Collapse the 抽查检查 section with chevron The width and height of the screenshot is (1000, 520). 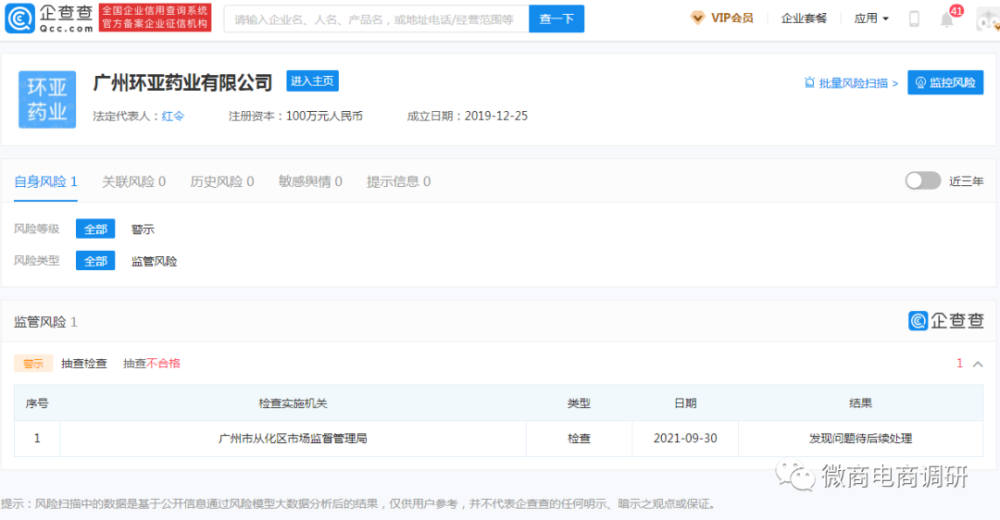[978, 364]
